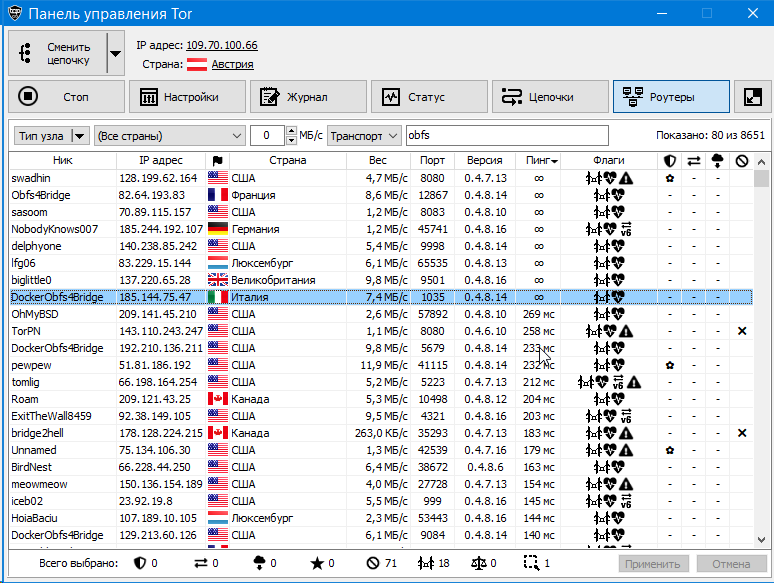Viewport: 774px width, 583px height.
Task: Select the biglittle0 router row
Action: [x=381, y=280]
